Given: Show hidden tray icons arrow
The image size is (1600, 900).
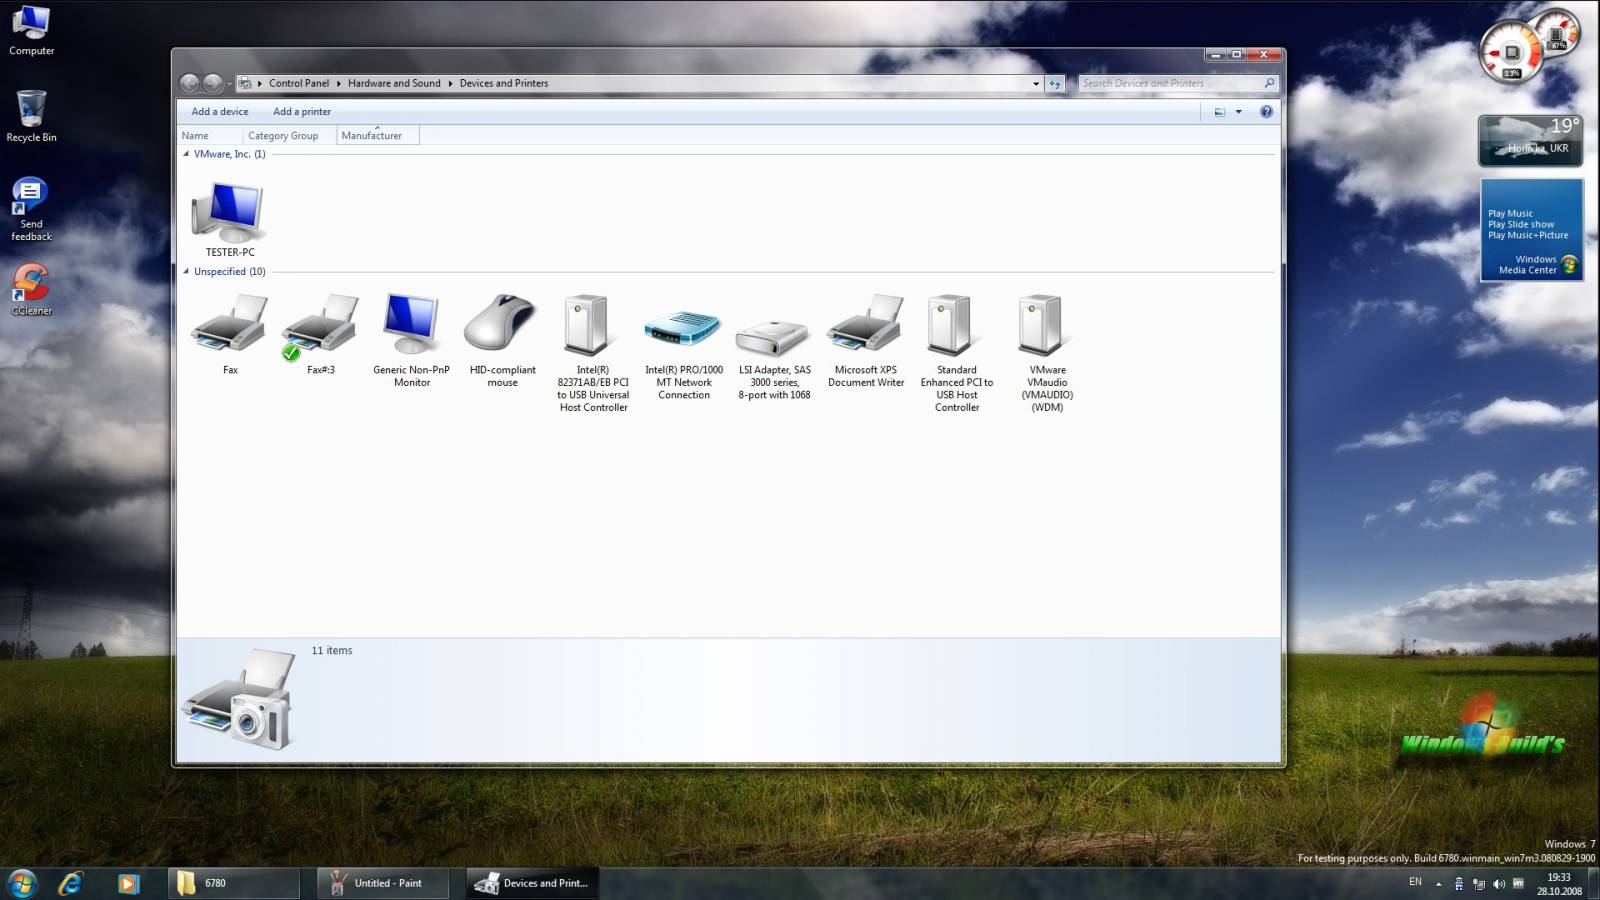Looking at the screenshot, I should [1438, 884].
